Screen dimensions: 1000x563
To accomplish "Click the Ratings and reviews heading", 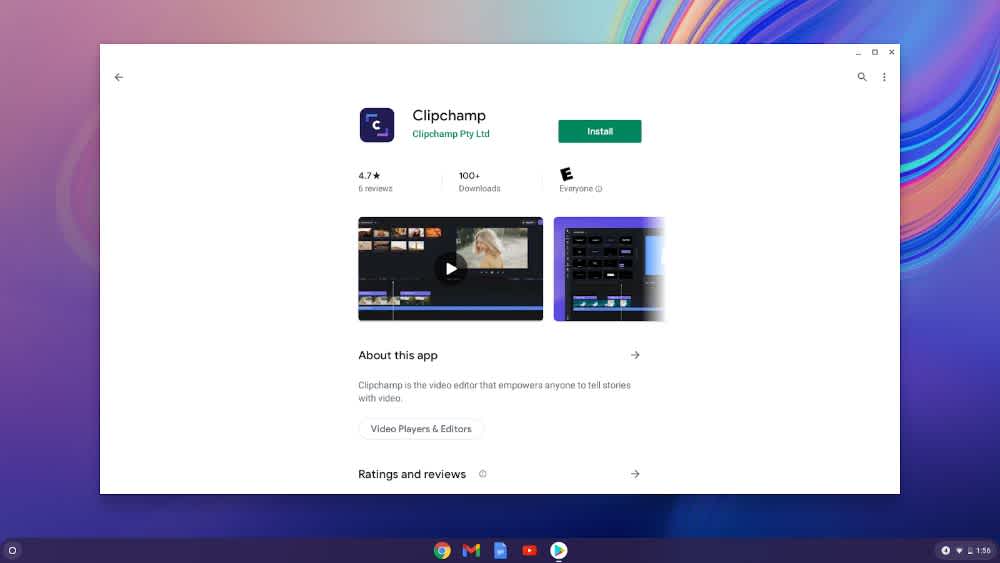I will pos(411,474).
